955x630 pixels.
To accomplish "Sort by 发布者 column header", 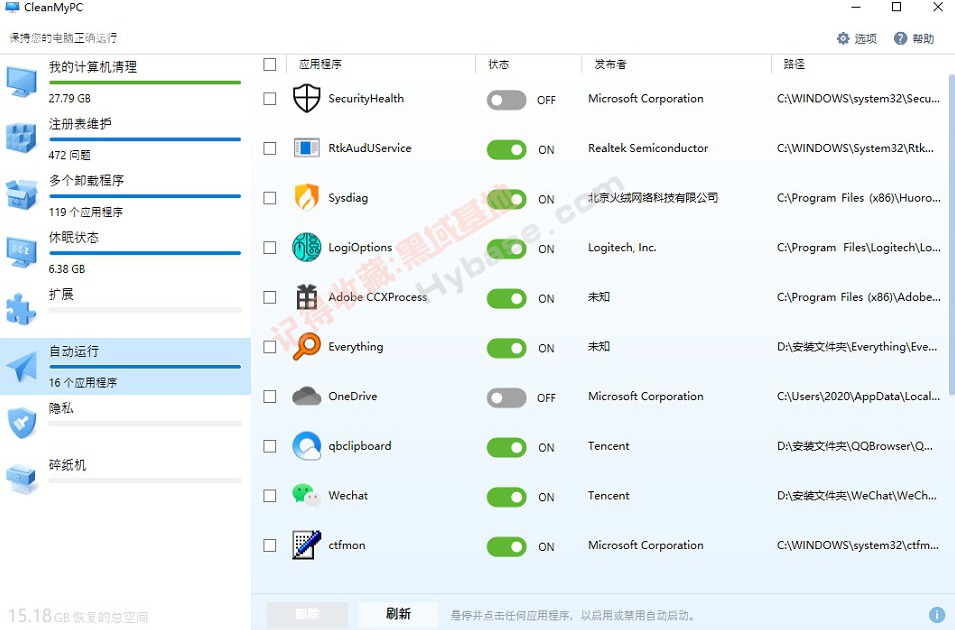I will coord(610,64).
